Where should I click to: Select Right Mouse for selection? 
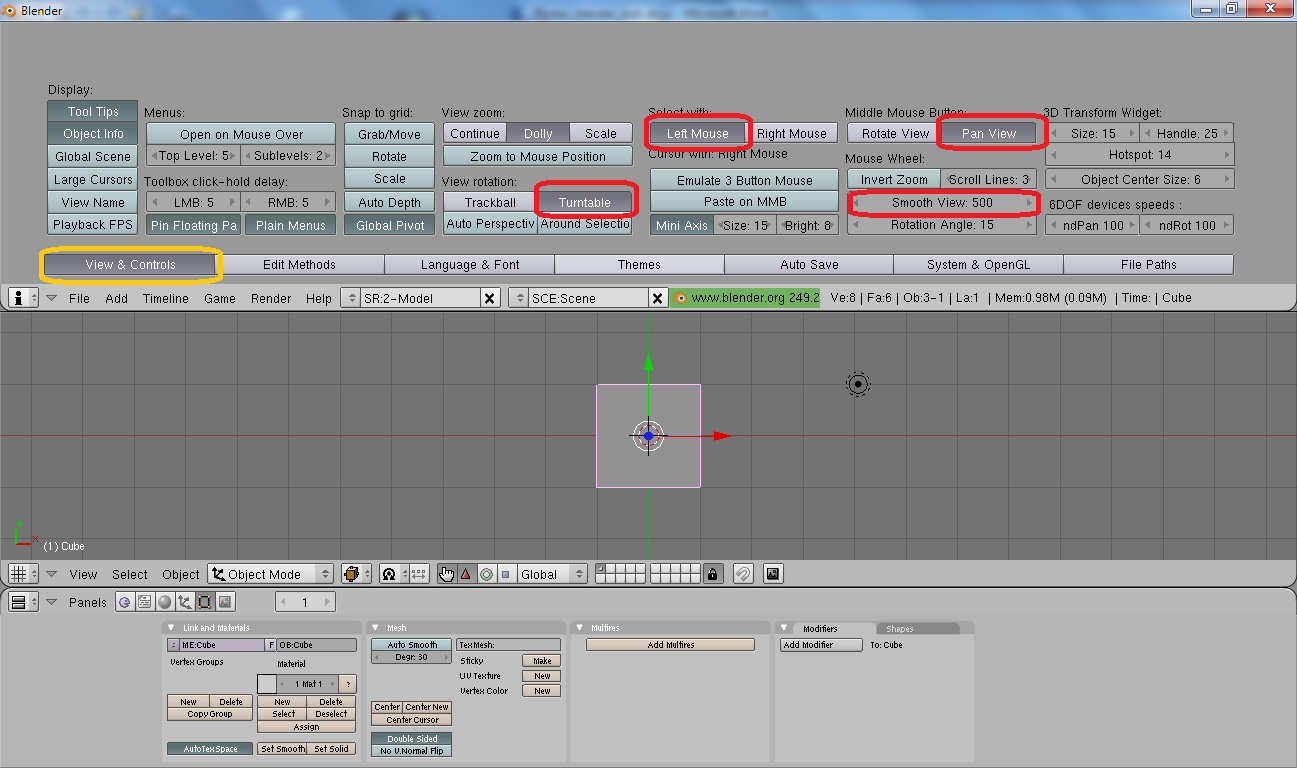tap(791, 133)
